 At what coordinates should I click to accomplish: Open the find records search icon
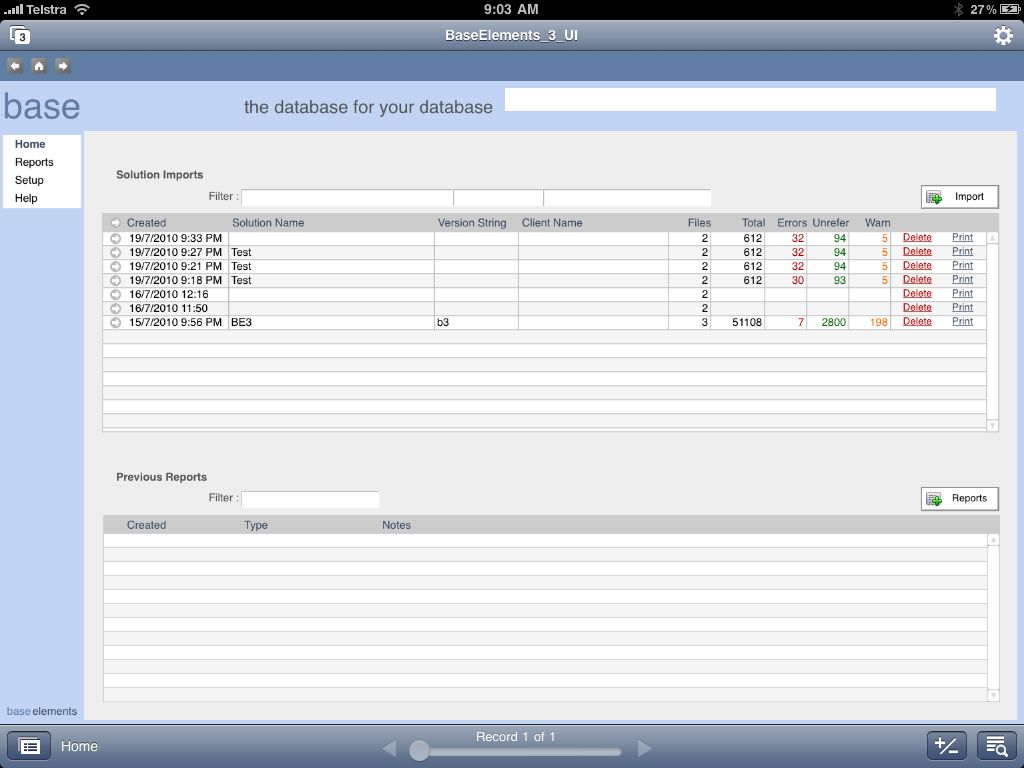click(x=996, y=746)
